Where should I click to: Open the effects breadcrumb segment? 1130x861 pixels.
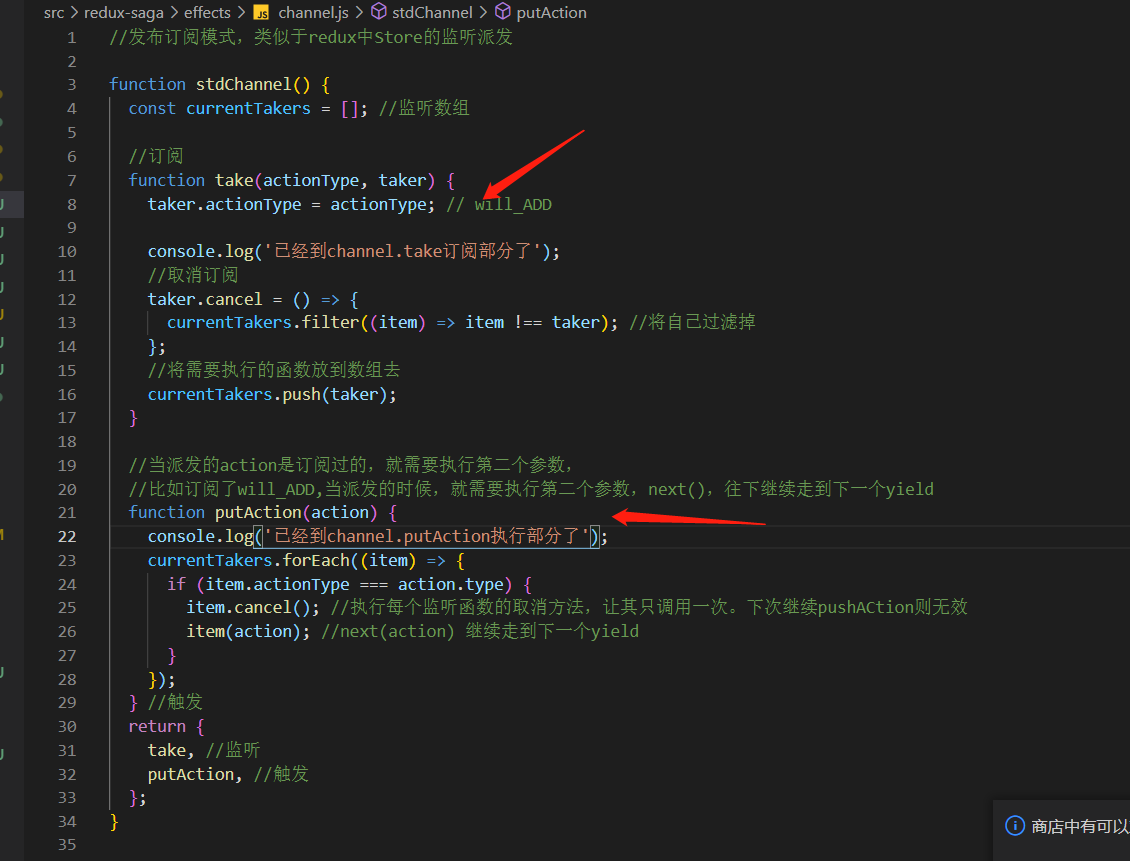pos(208,12)
